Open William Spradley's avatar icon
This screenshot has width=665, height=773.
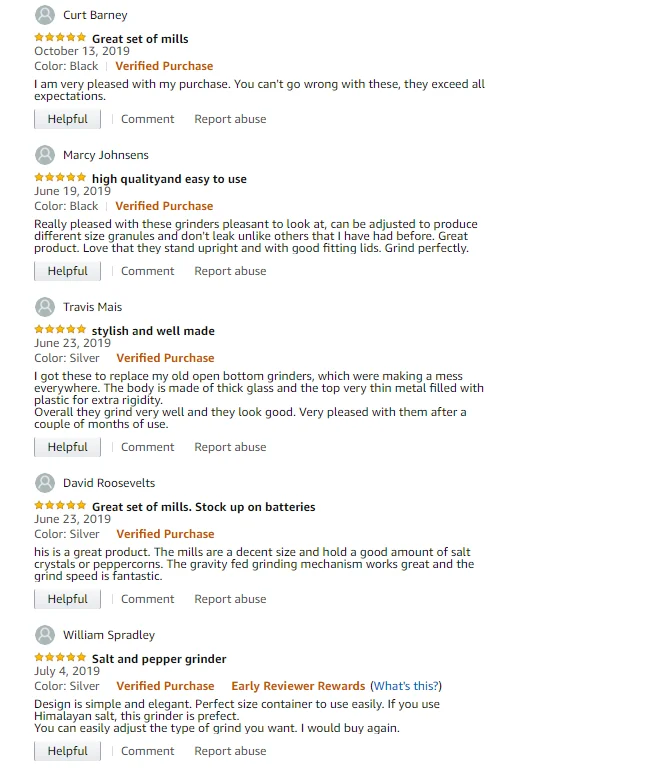[x=44, y=635]
